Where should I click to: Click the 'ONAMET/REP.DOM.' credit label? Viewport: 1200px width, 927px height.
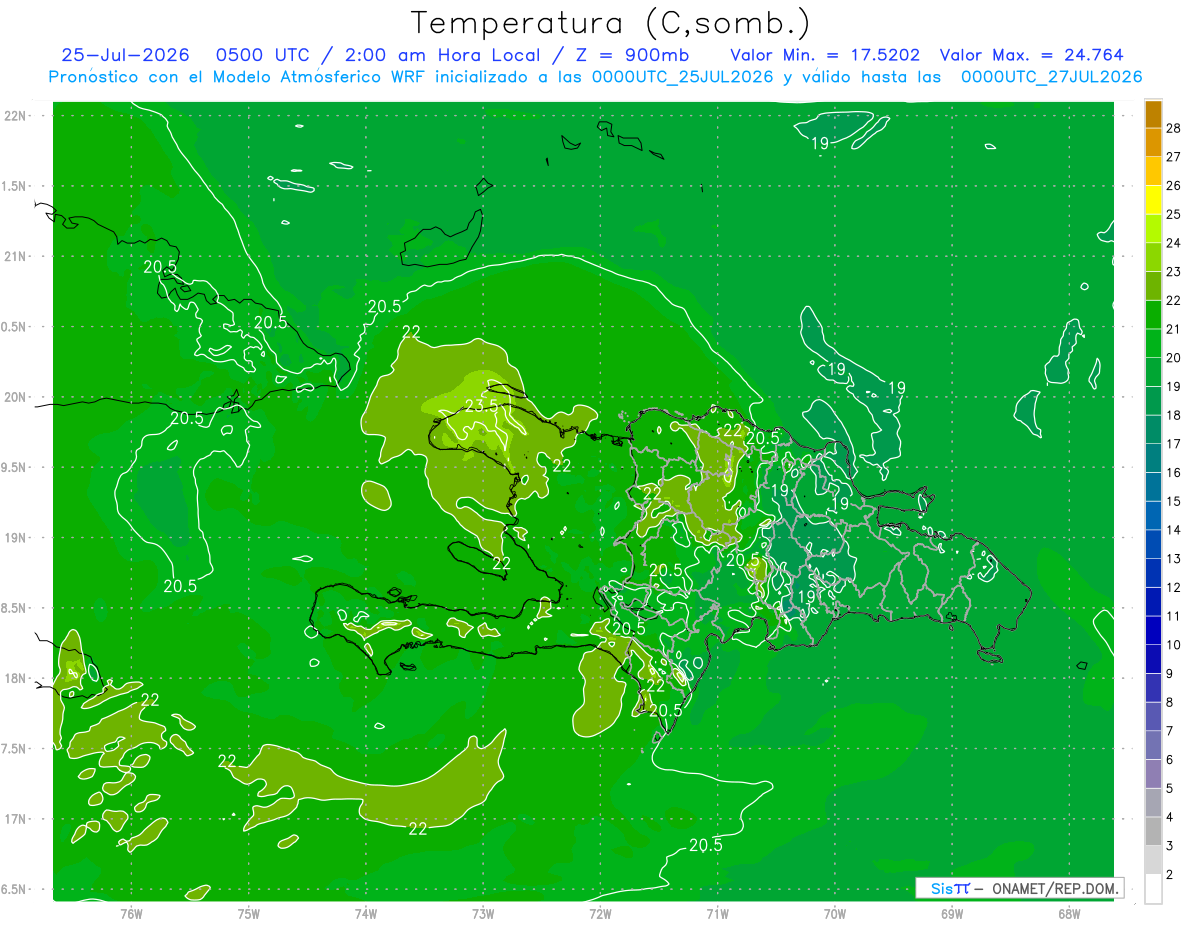pos(1055,888)
